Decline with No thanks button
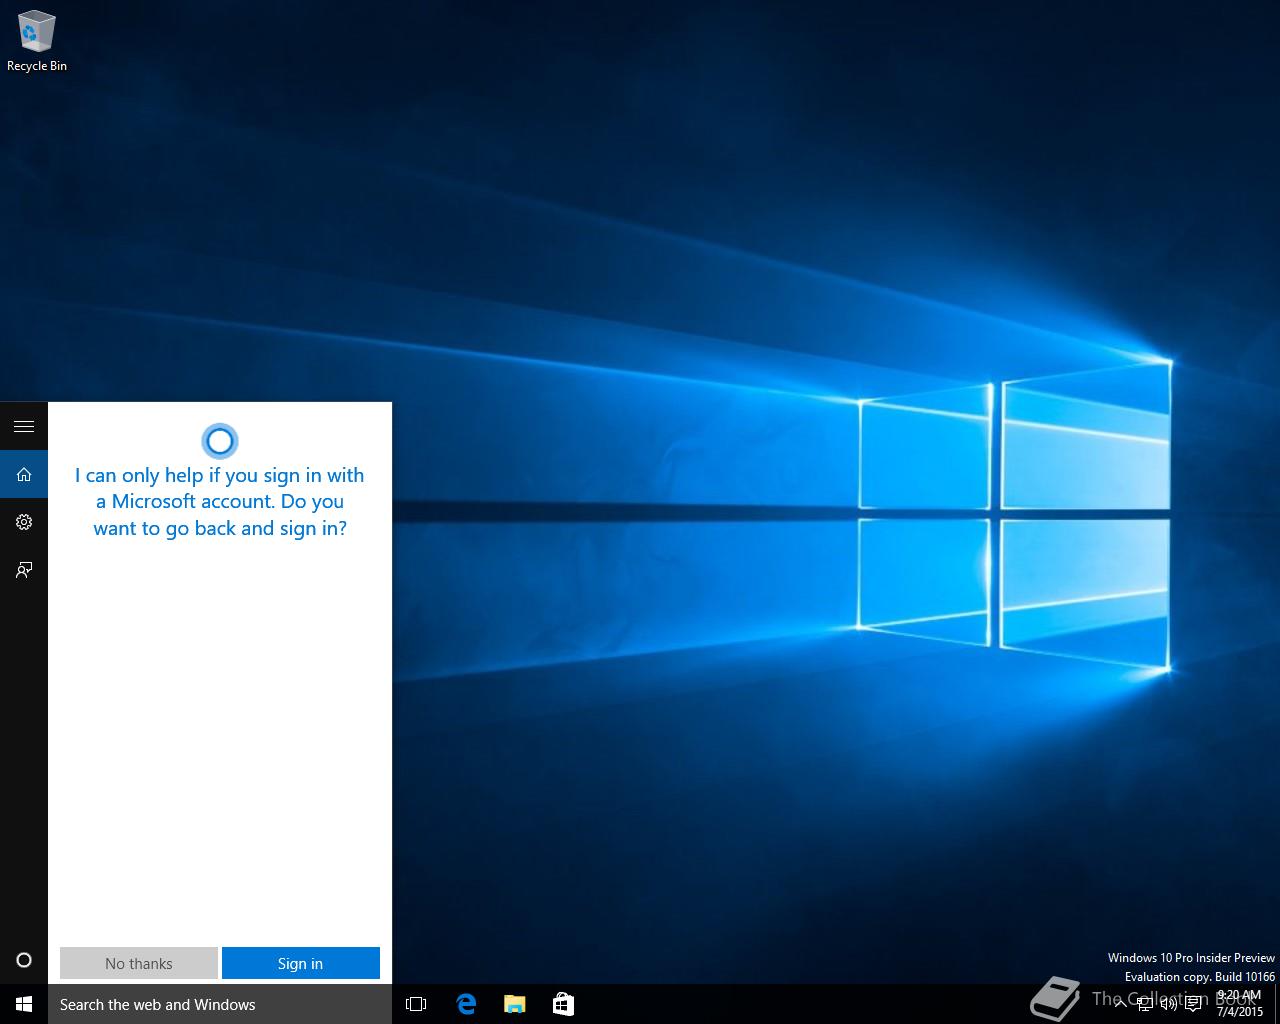 pos(139,963)
